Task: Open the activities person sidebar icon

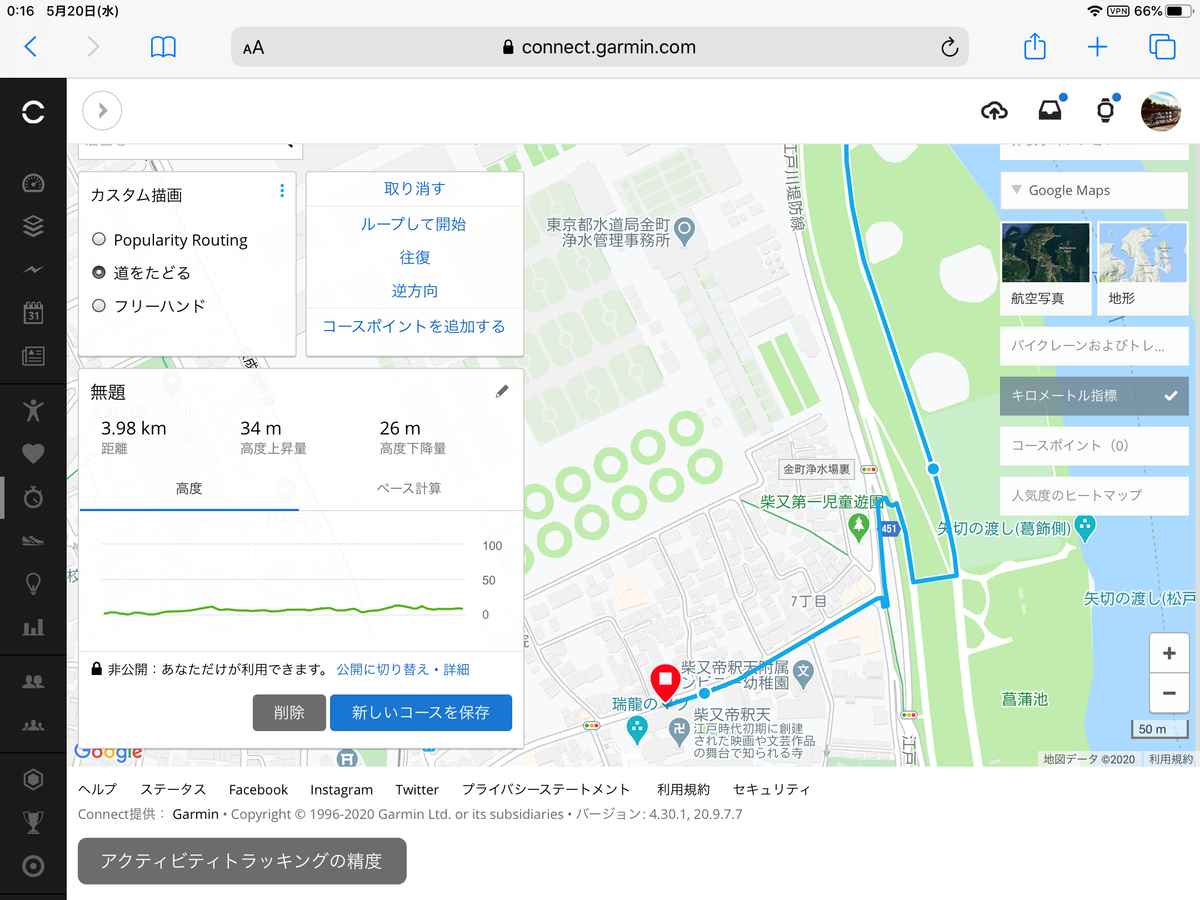Action: pyautogui.click(x=33, y=409)
